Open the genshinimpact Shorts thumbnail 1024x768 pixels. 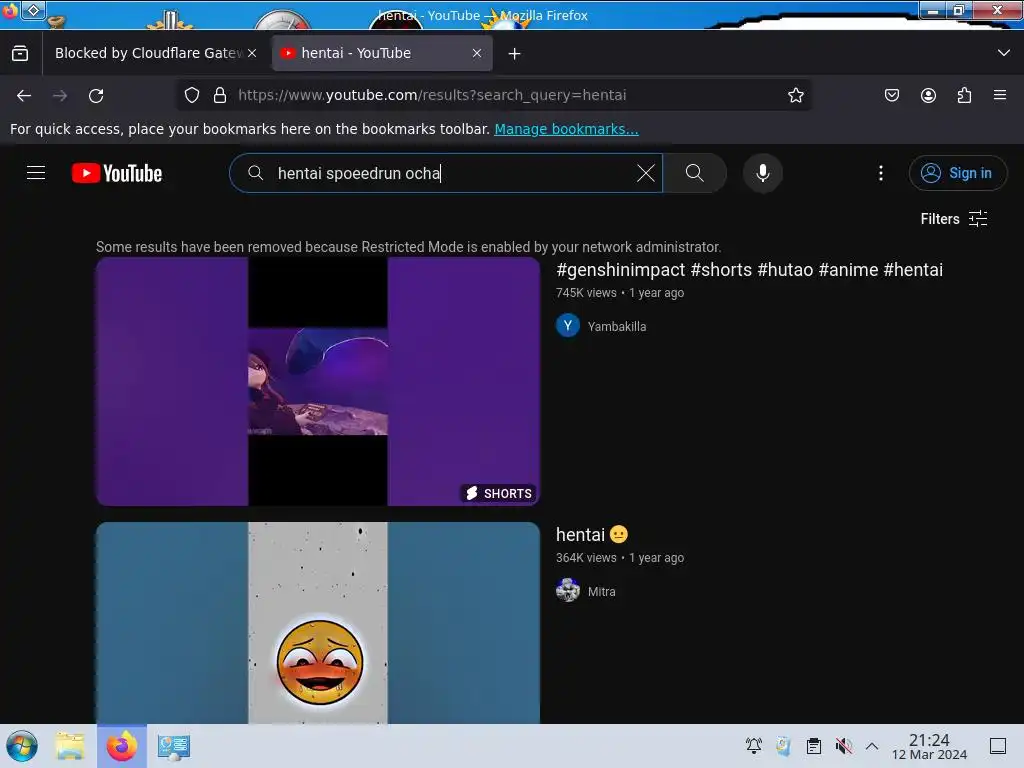point(318,381)
